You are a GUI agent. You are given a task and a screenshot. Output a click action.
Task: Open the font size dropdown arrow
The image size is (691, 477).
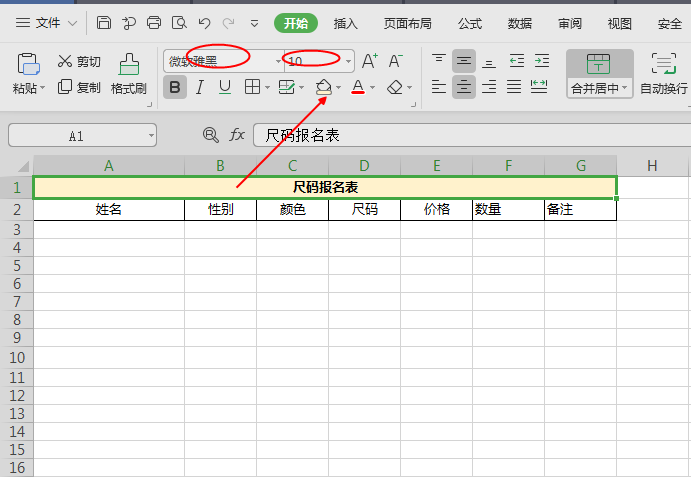349,61
